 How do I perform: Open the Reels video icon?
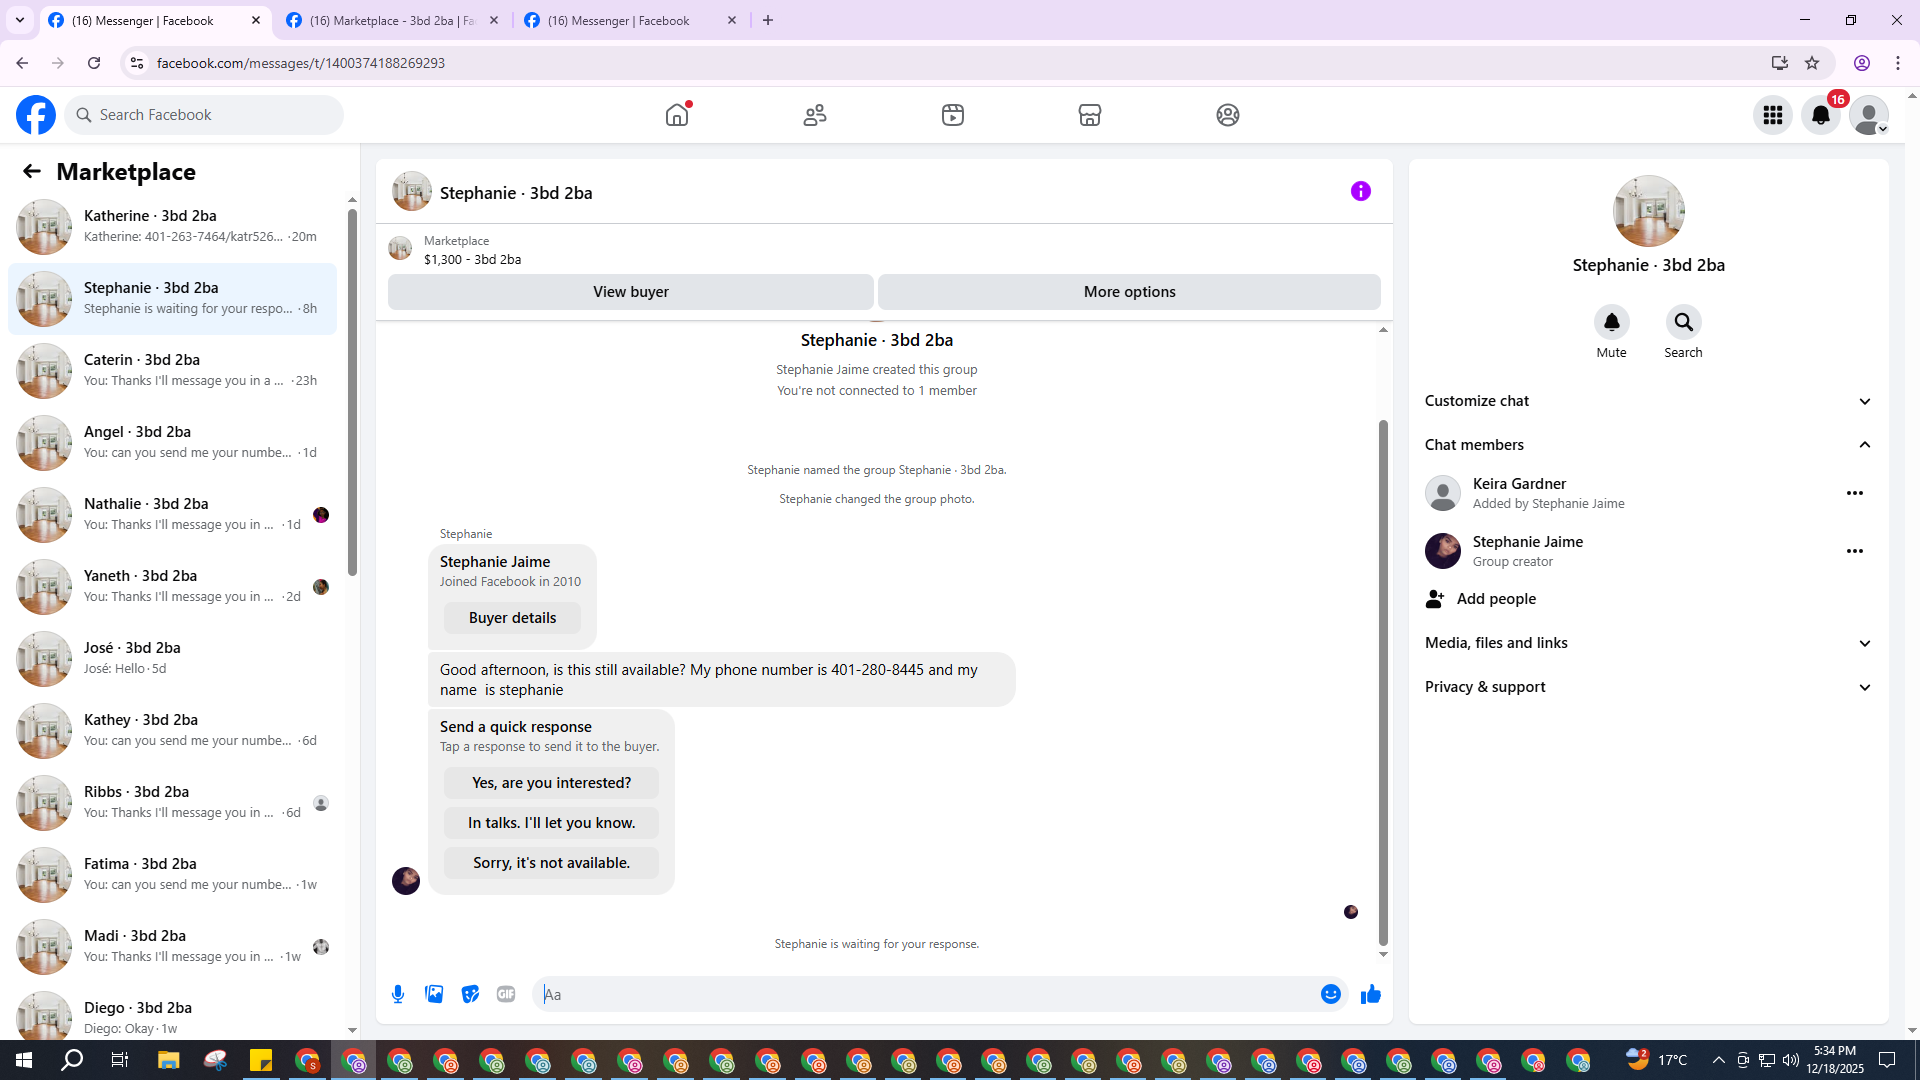(953, 115)
